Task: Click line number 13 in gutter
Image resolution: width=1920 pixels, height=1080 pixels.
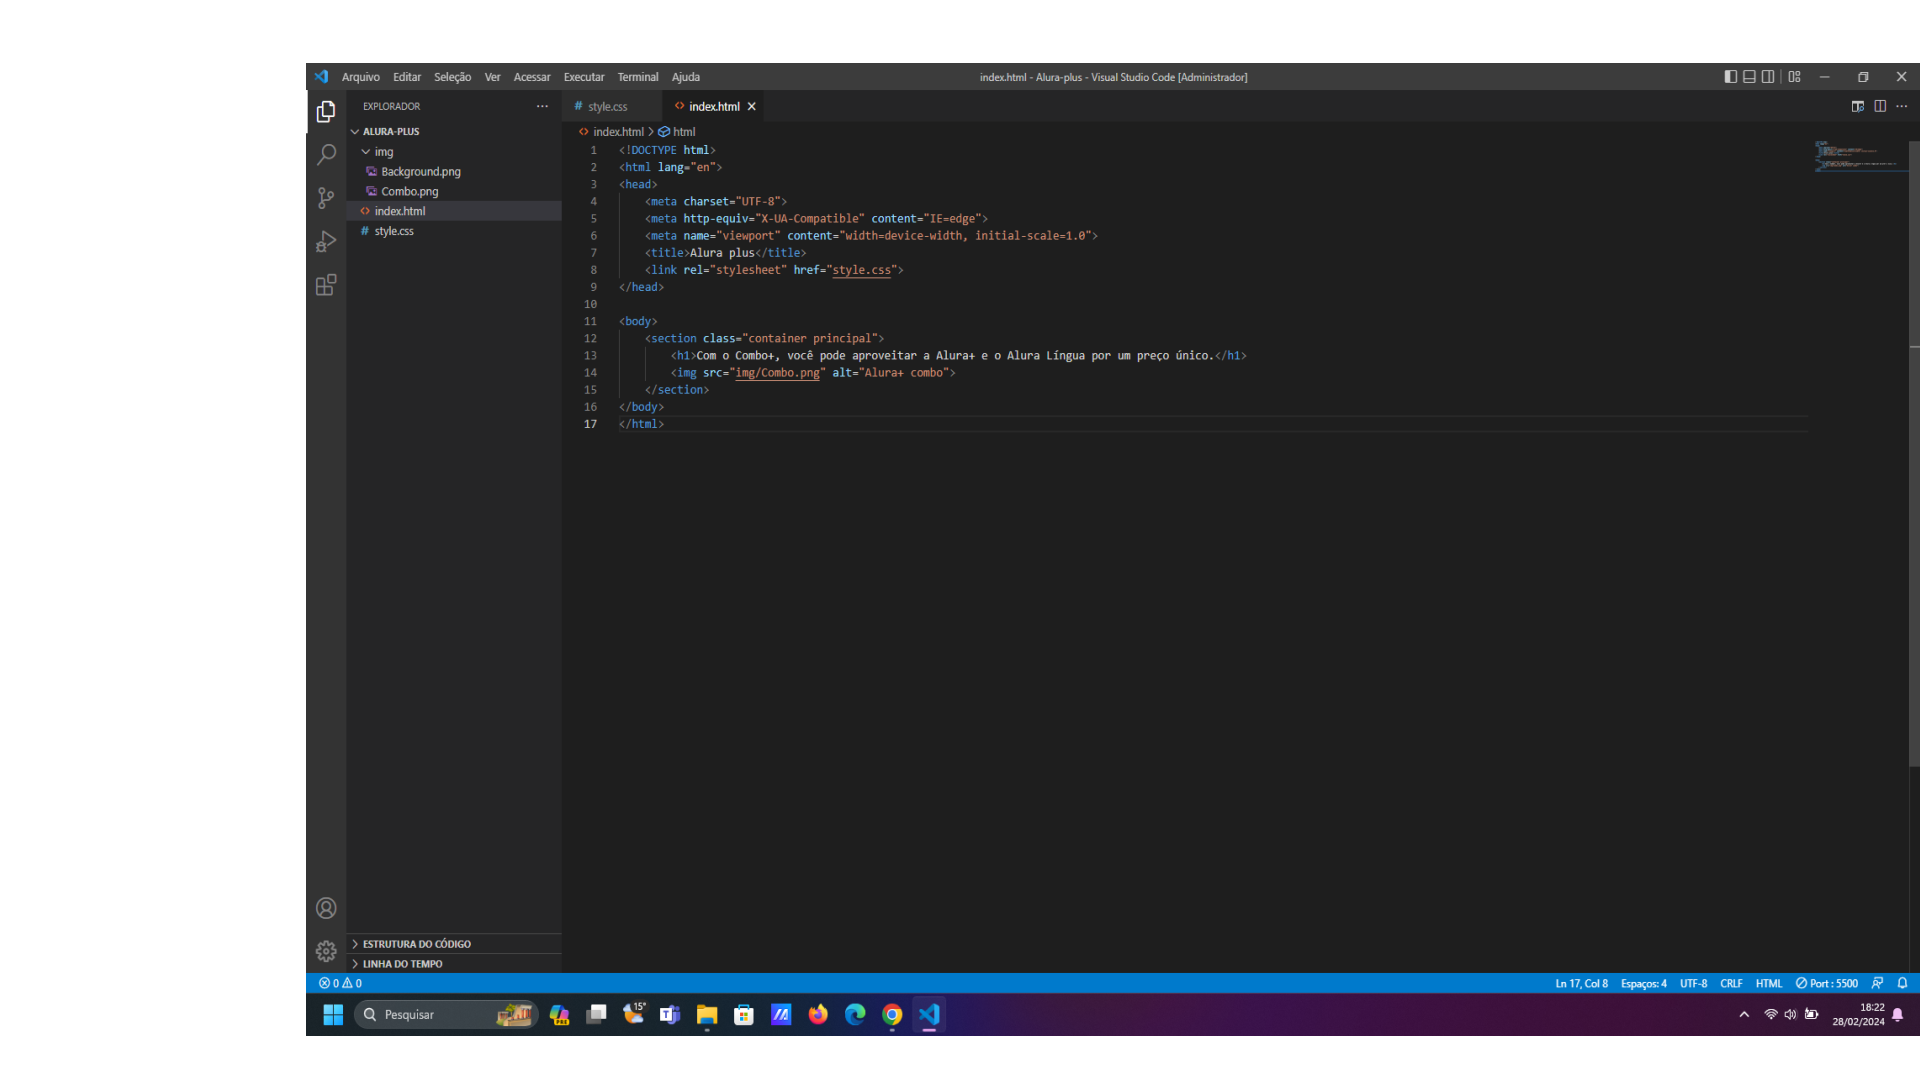Action: (590, 356)
